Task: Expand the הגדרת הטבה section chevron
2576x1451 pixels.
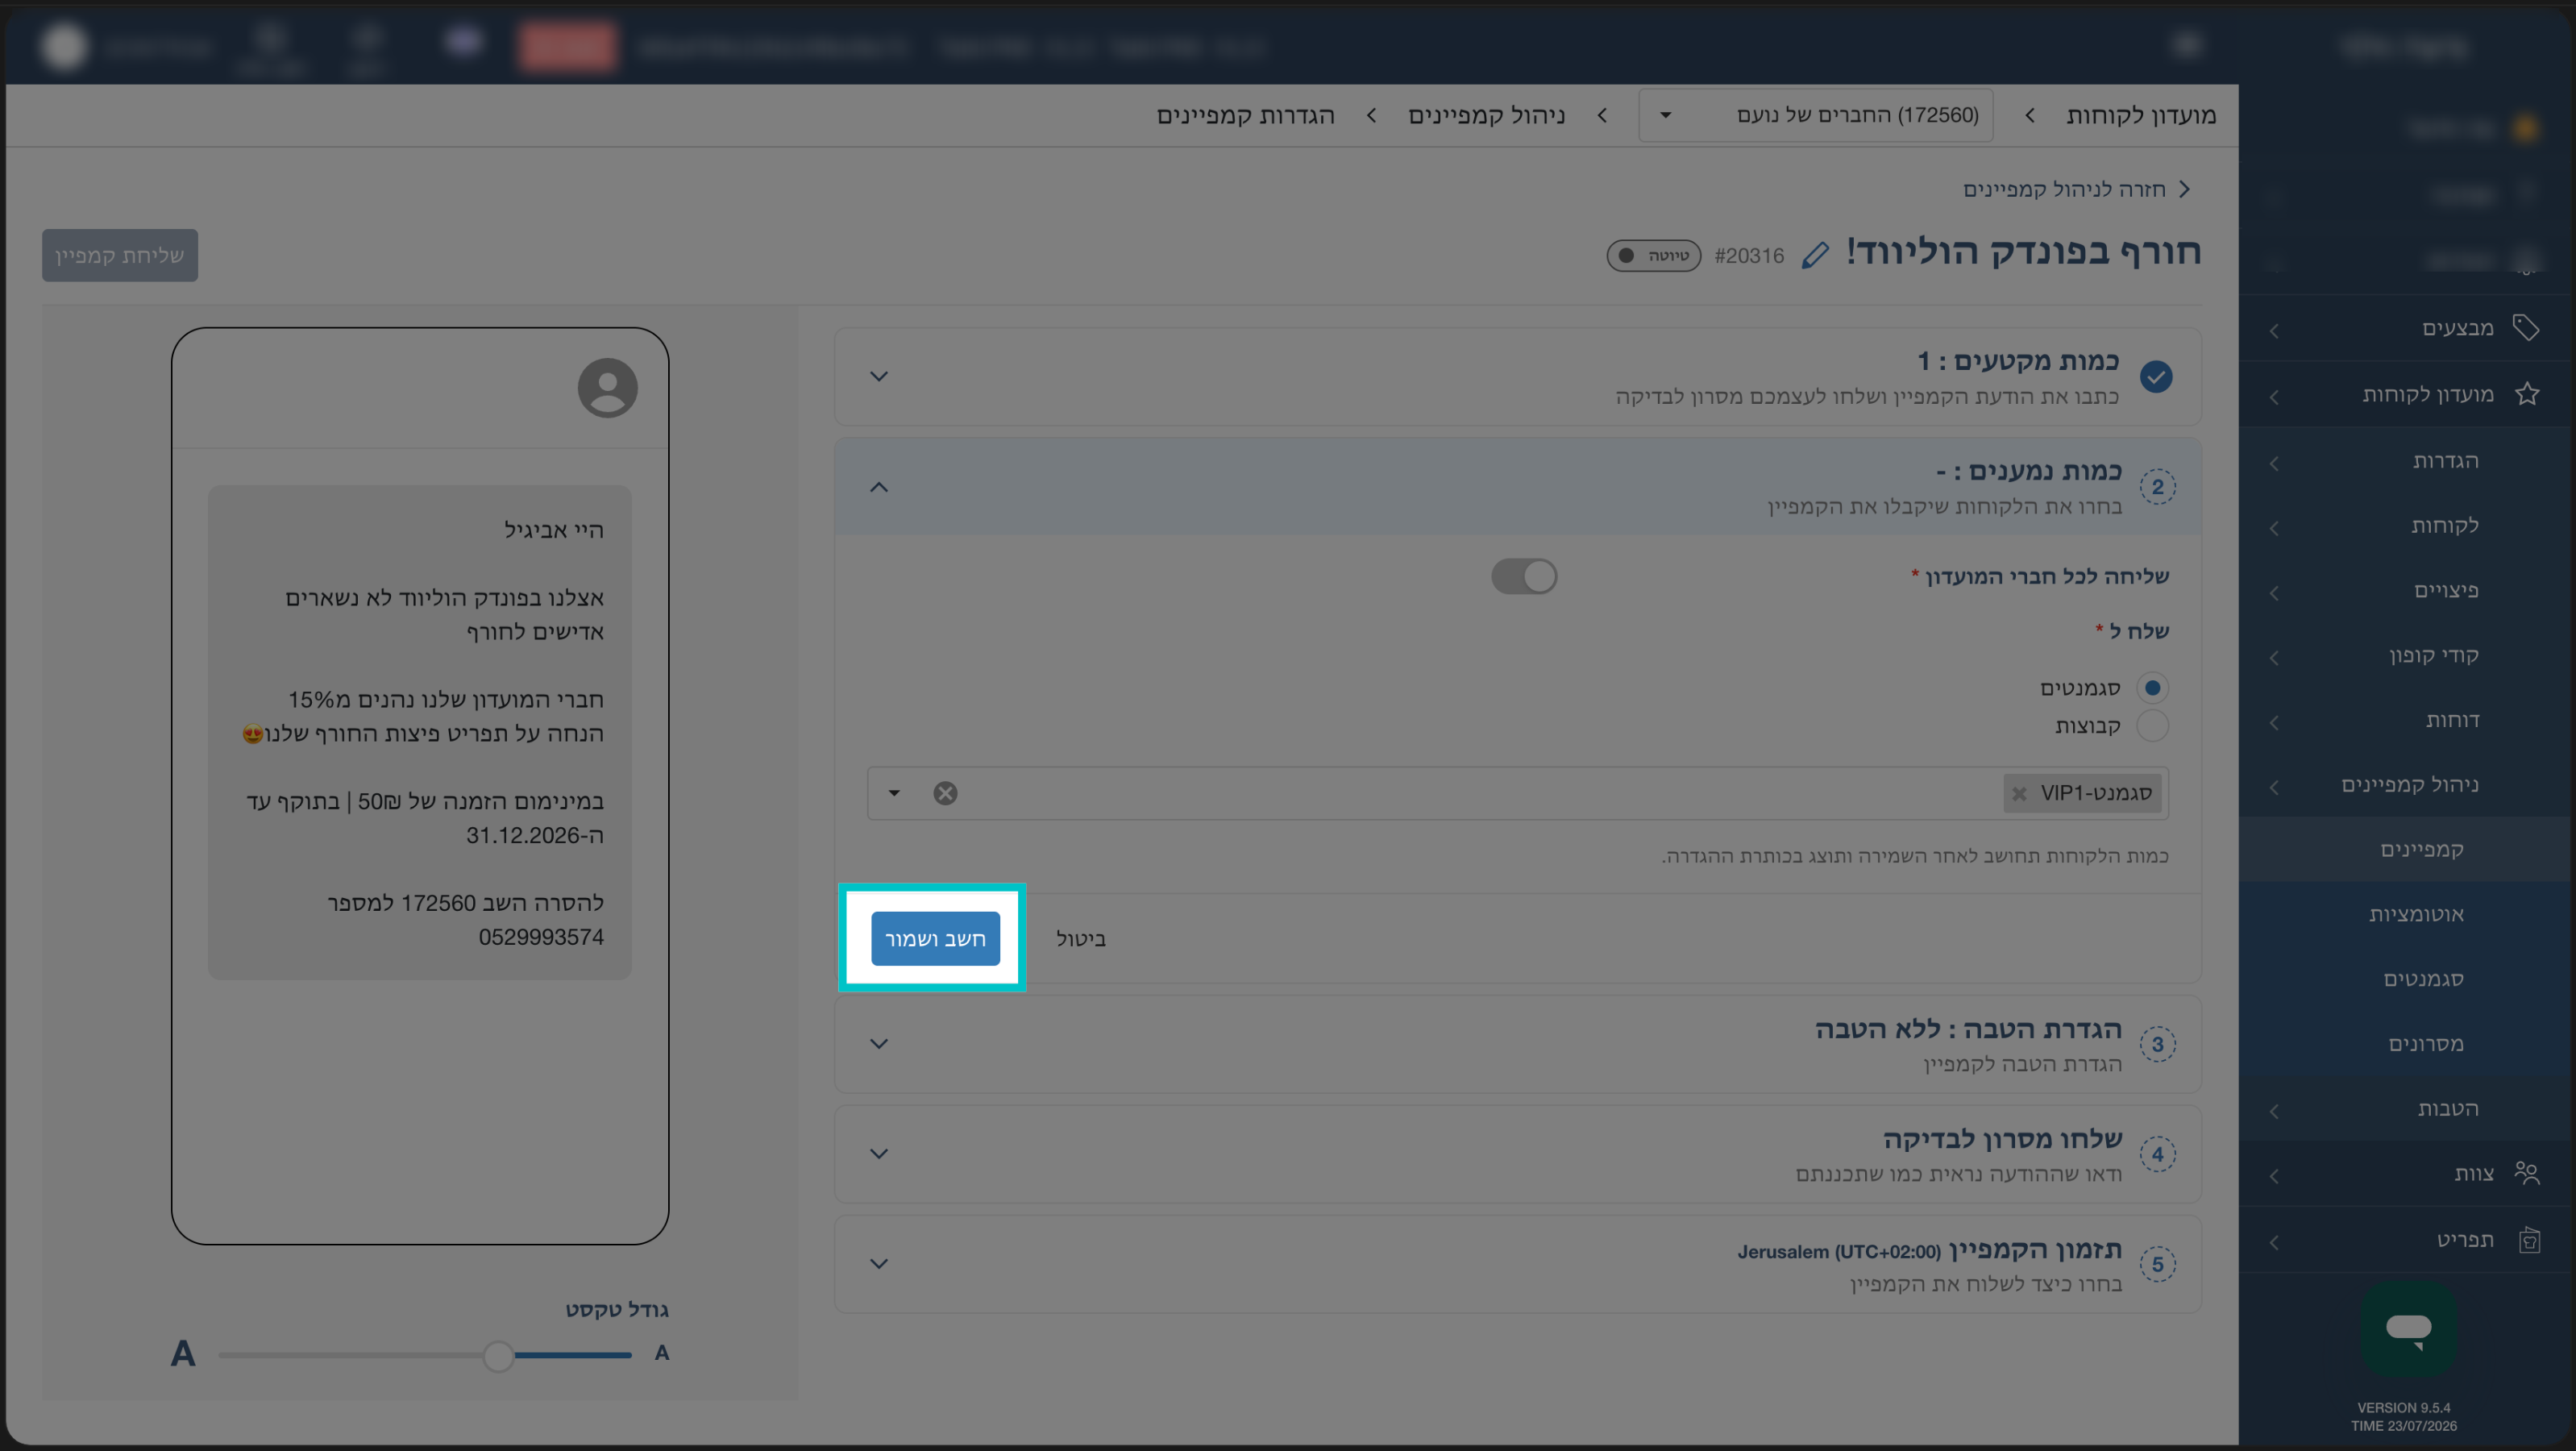Action: 879,1043
